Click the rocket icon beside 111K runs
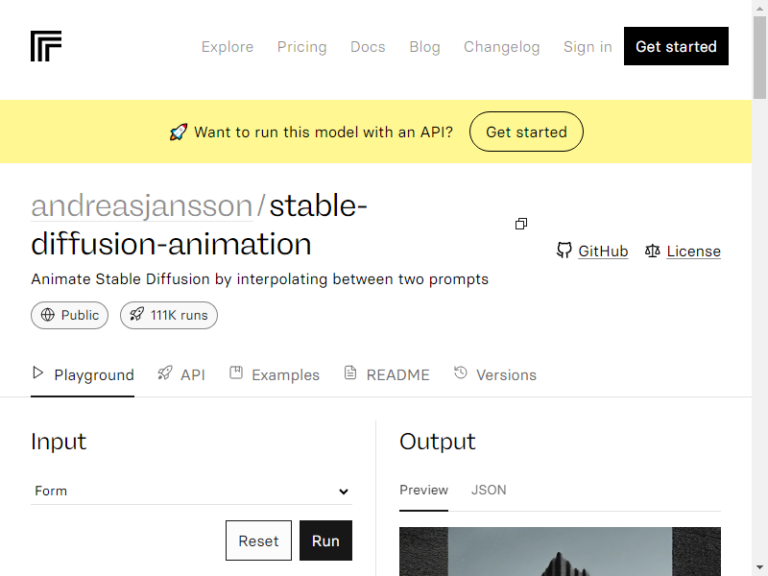This screenshot has height=576, width=768. click(x=137, y=314)
